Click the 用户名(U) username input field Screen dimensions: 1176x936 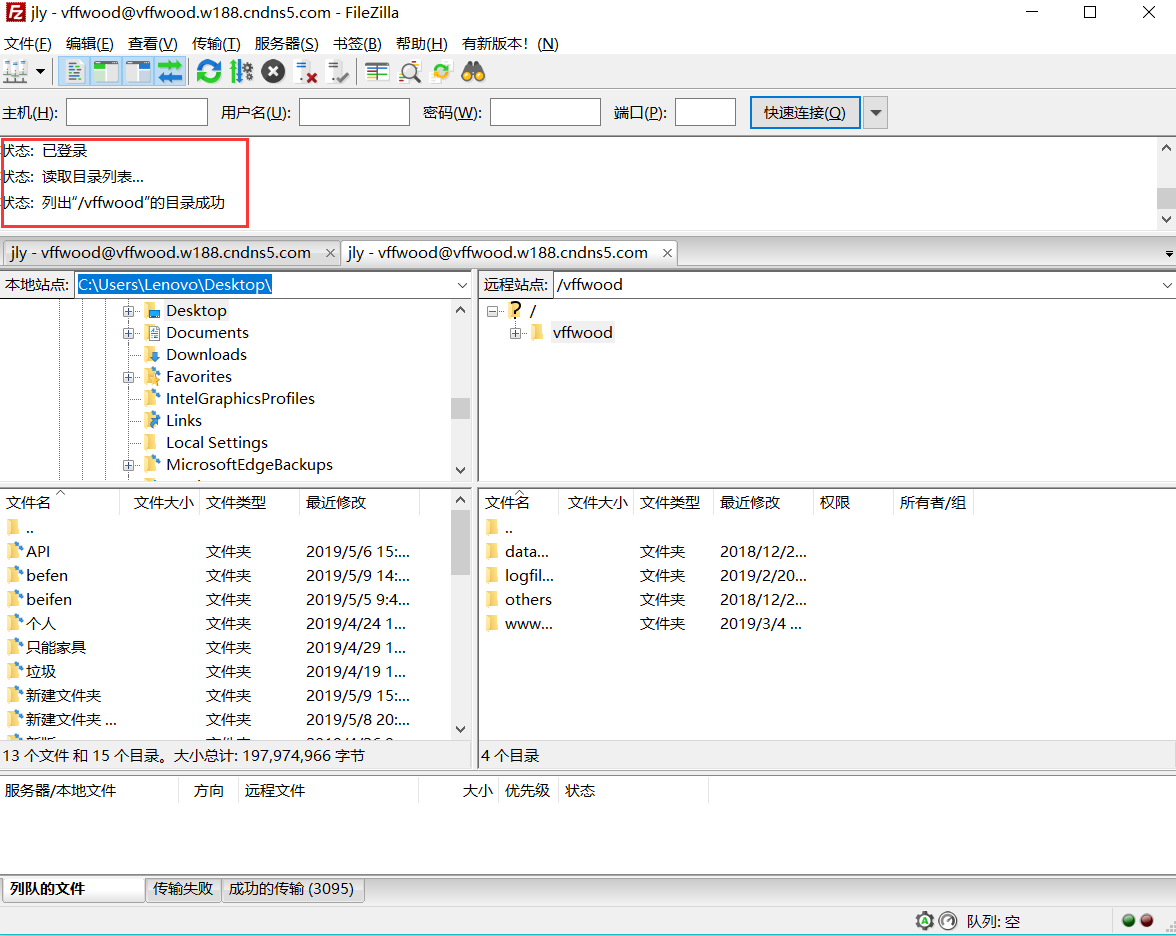pyautogui.click(x=354, y=112)
